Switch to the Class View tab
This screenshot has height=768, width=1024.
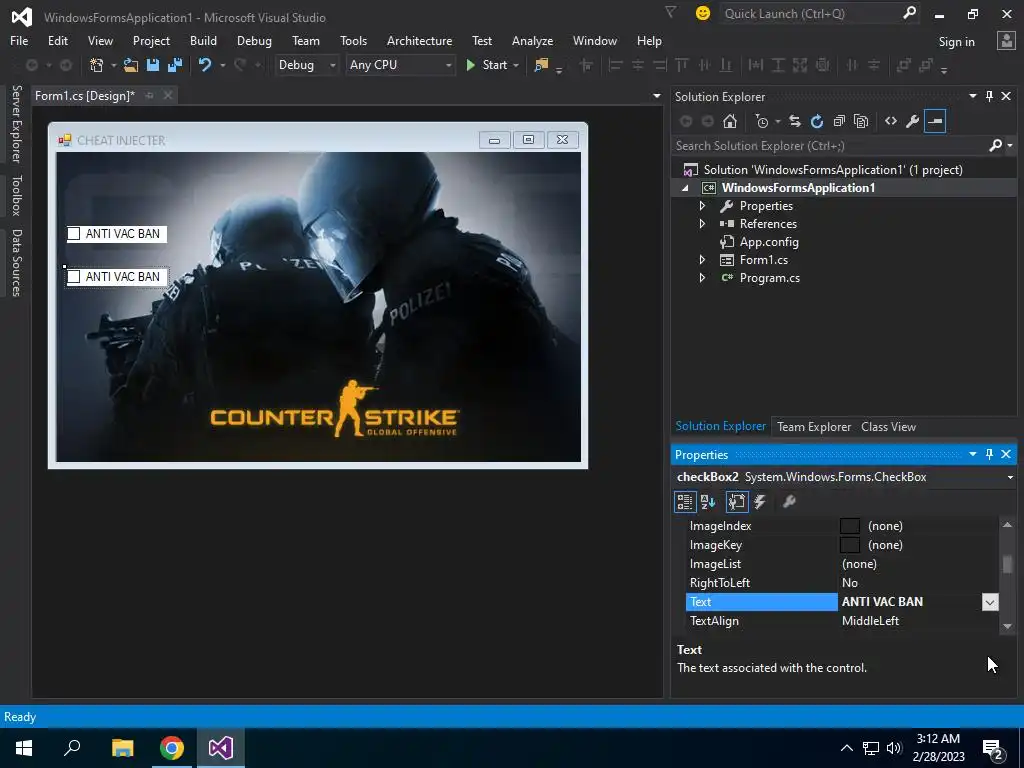coord(888,426)
